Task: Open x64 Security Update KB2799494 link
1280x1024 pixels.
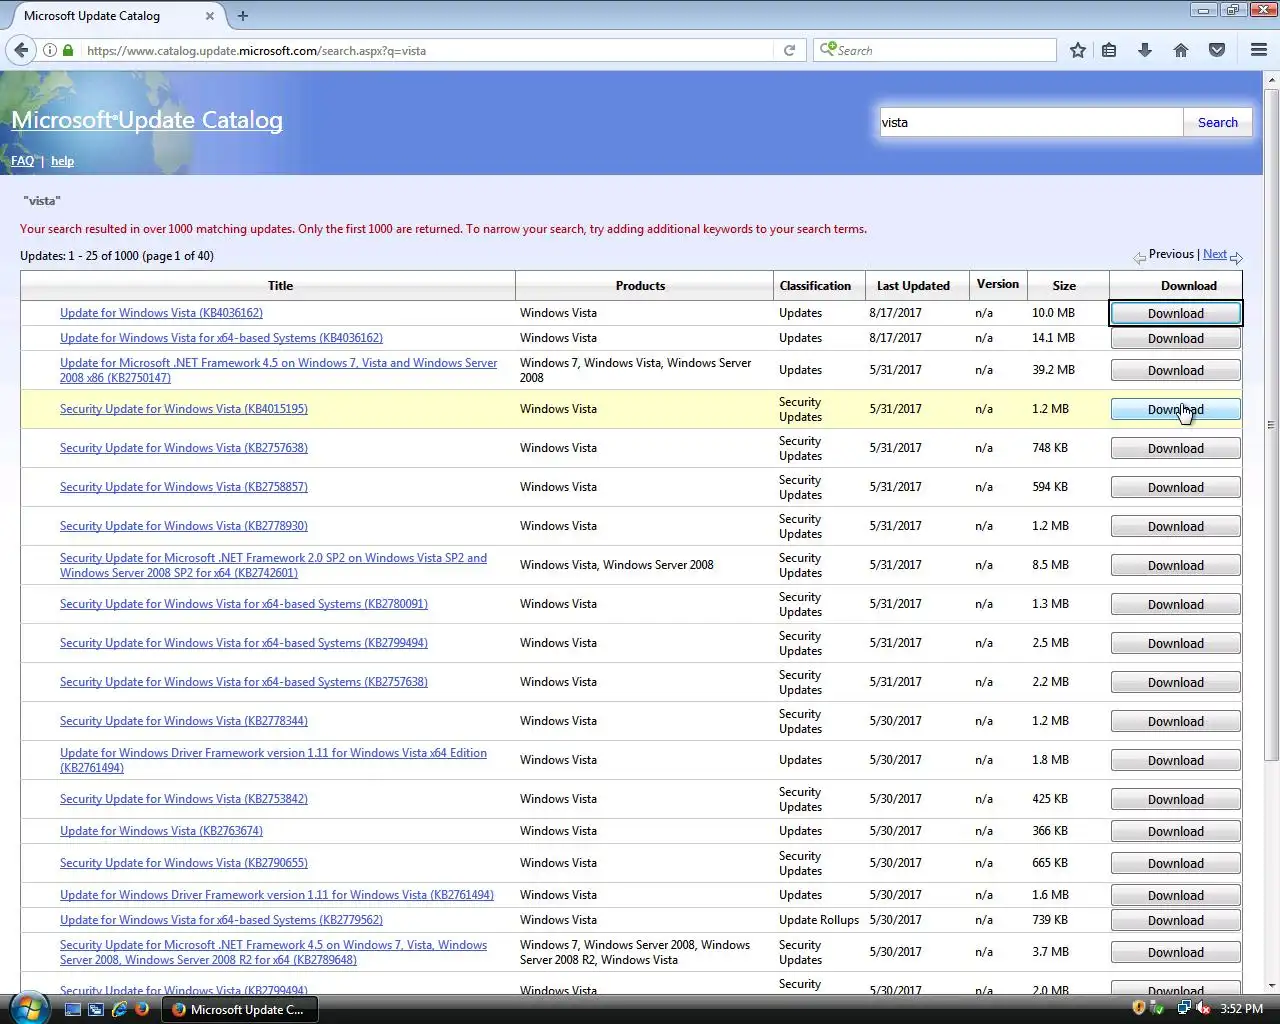Action: 244,643
